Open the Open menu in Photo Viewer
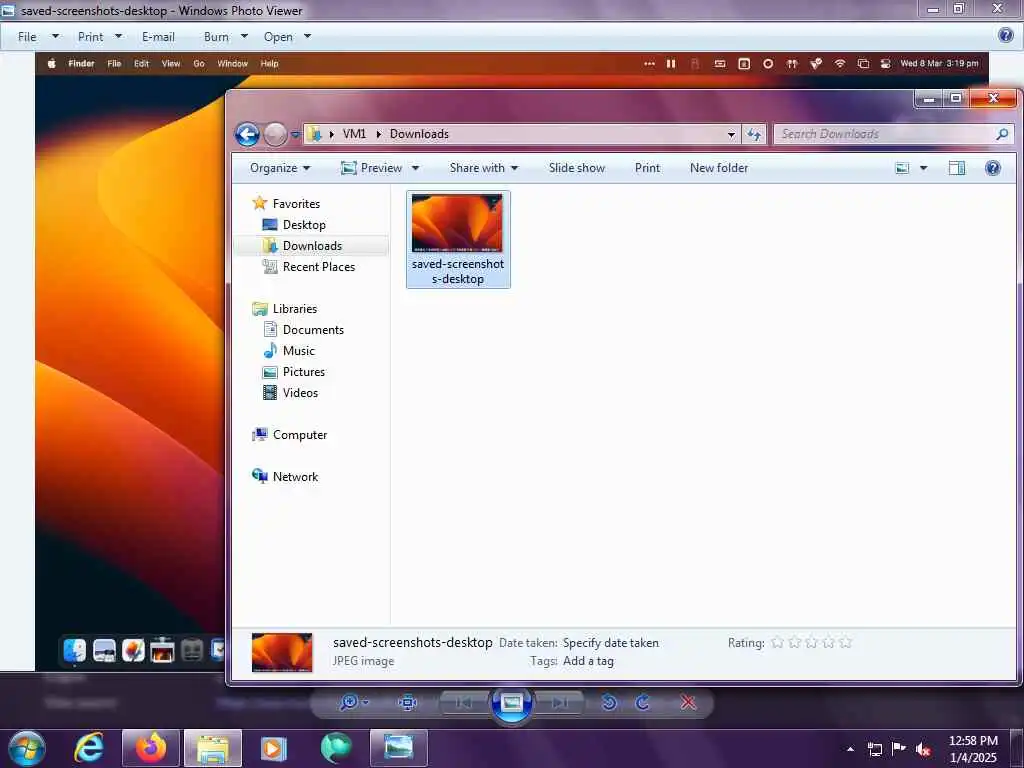The image size is (1024, 768). pos(287,37)
